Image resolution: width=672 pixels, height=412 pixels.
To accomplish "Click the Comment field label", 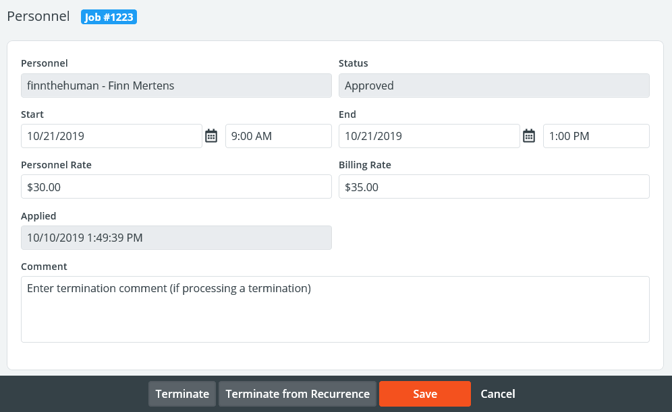I will (x=44, y=267).
